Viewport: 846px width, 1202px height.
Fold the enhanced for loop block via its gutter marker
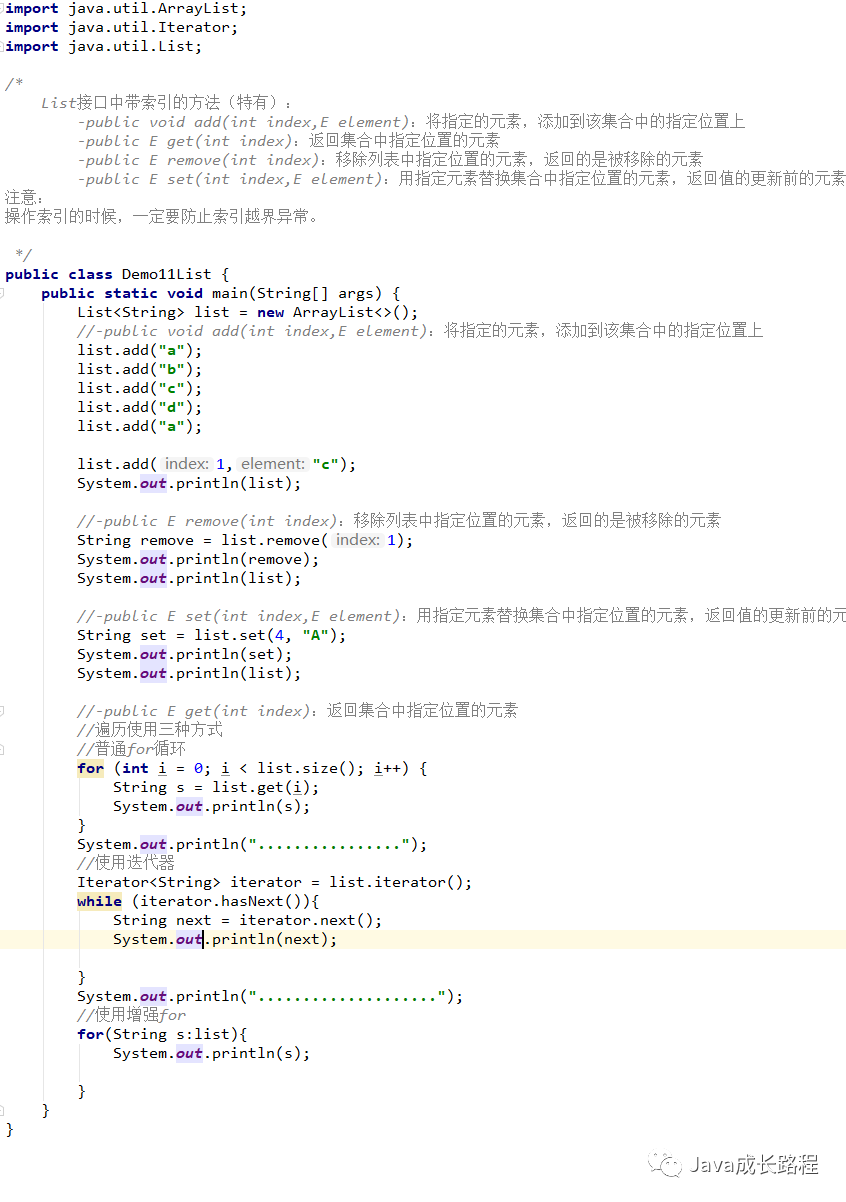pyautogui.click(x=6, y=1034)
